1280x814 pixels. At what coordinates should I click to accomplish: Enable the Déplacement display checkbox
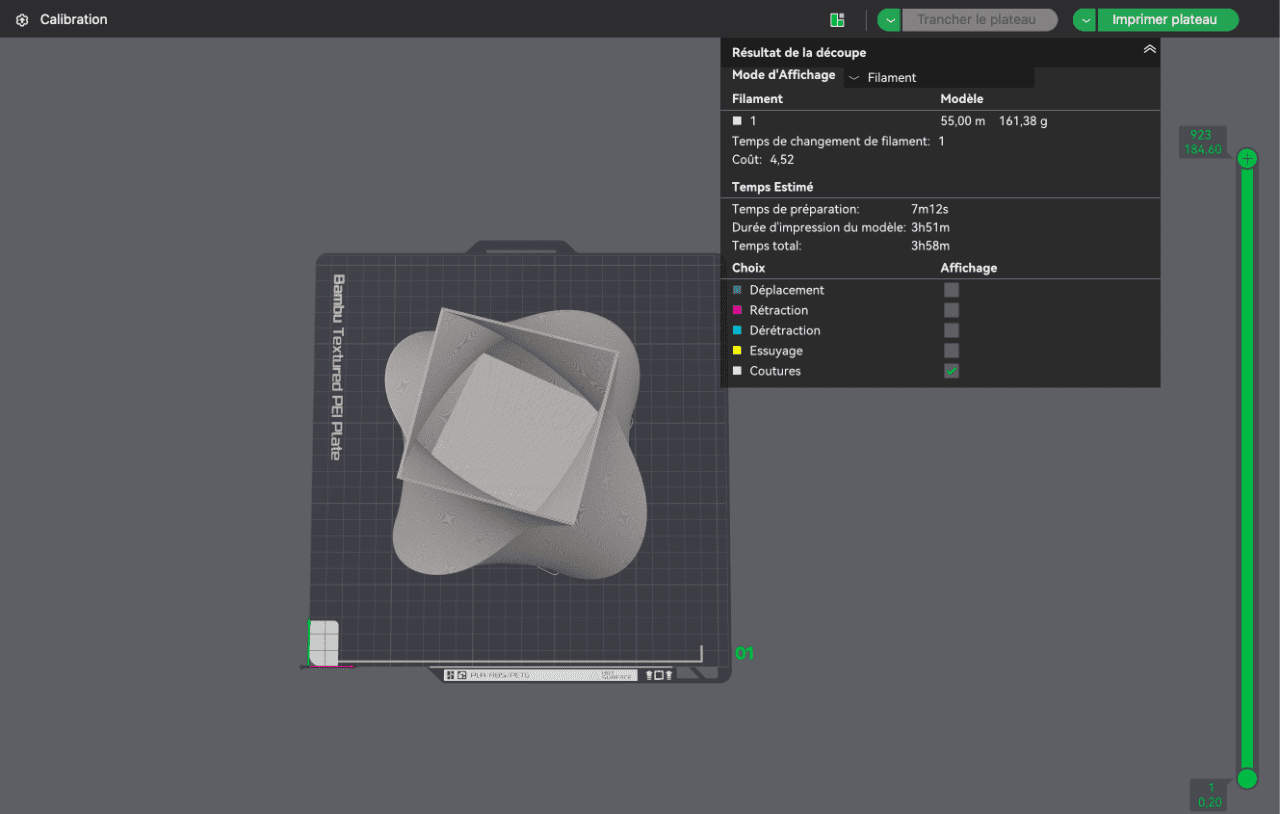click(951, 290)
